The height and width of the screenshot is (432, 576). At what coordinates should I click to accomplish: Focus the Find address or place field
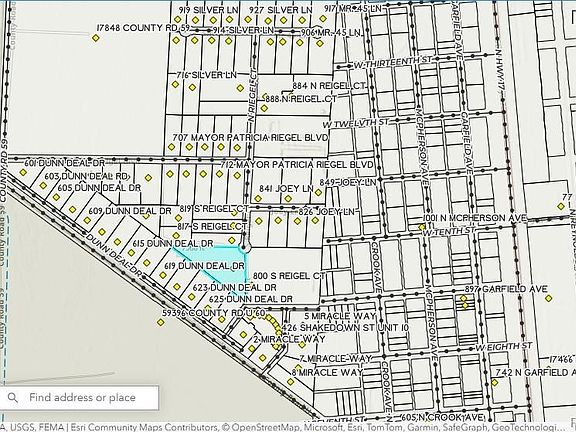click(79, 397)
